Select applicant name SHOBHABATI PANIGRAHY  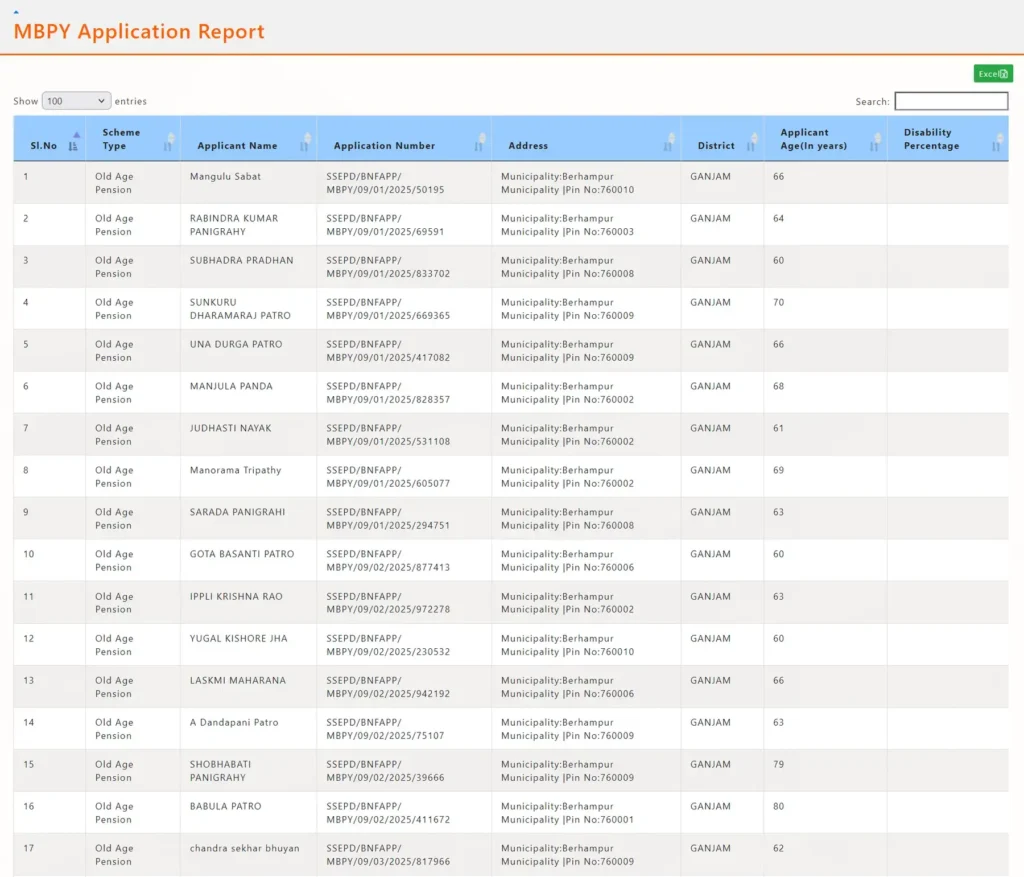pyautogui.click(x=220, y=771)
